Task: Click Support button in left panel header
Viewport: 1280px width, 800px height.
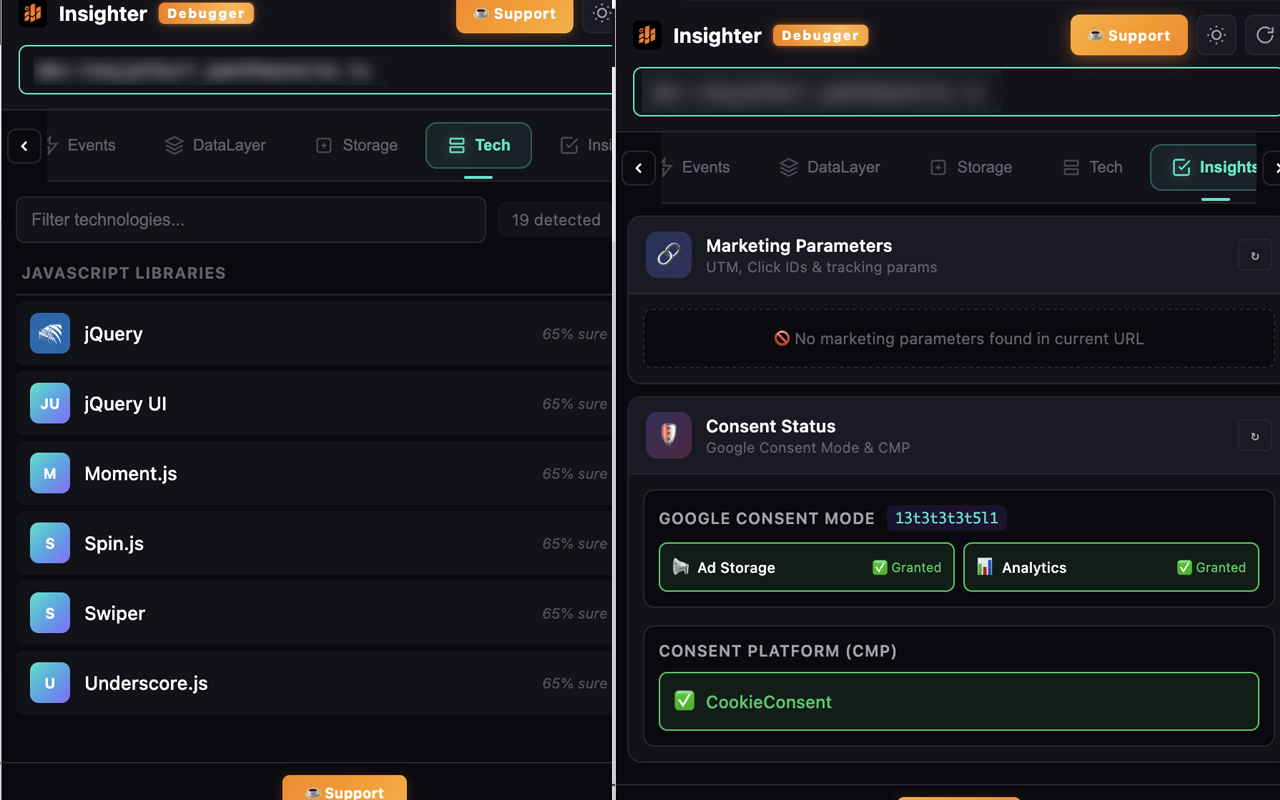Action: click(x=515, y=14)
